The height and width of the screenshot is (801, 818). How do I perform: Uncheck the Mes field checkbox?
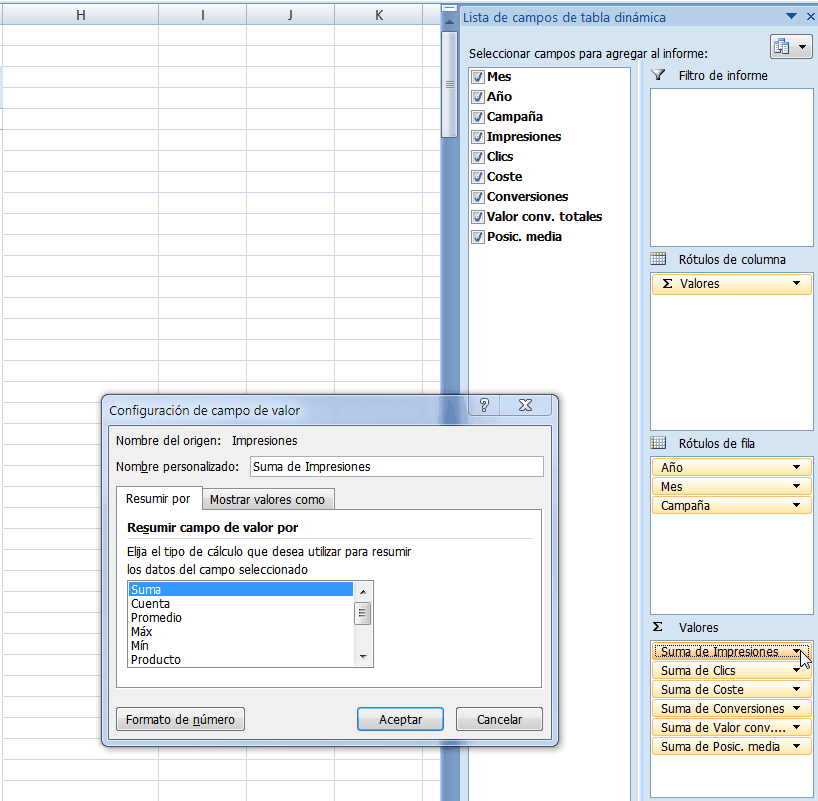coord(478,76)
